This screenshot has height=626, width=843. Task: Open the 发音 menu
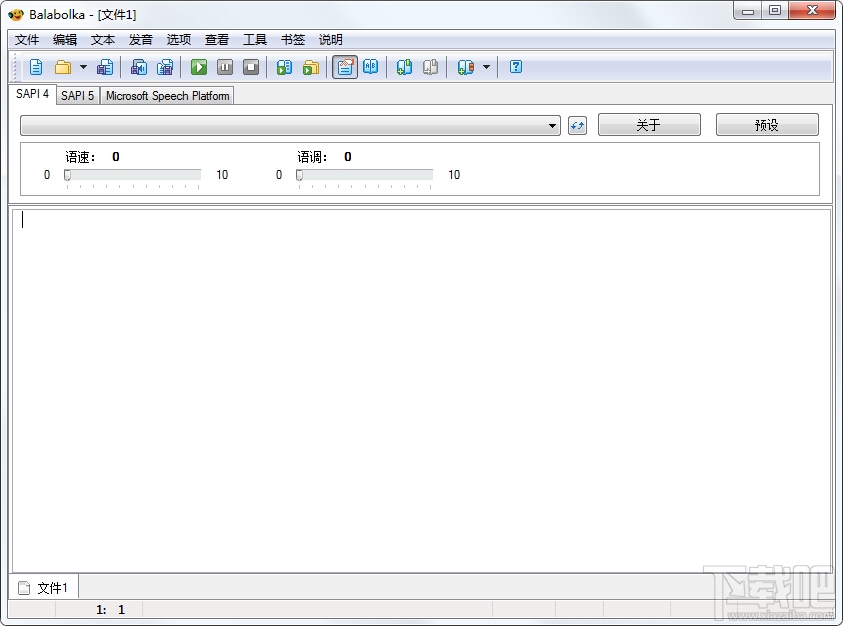[x=141, y=40]
